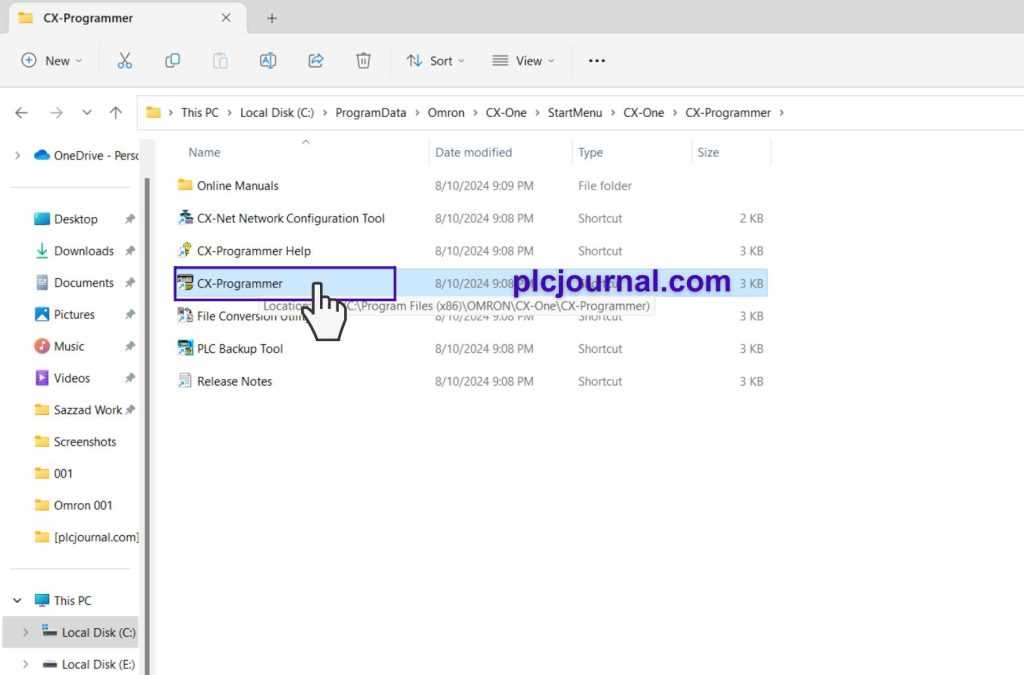Expand the OneDrive tree node
1024x675 pixels.
pyautogui.click(x=18, y=155)
